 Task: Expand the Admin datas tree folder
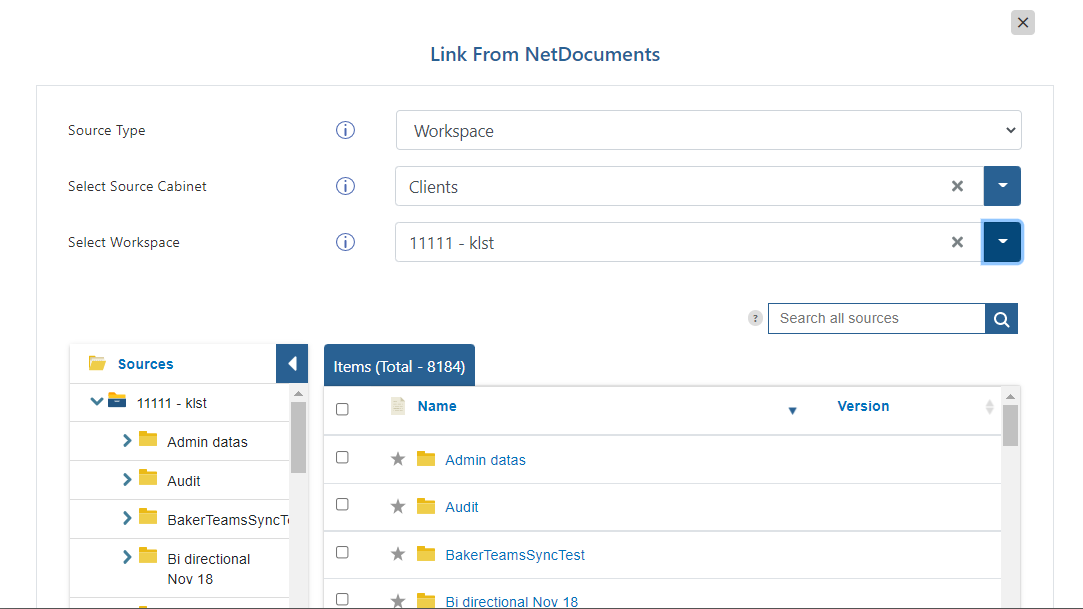click(x=127, y=441)
